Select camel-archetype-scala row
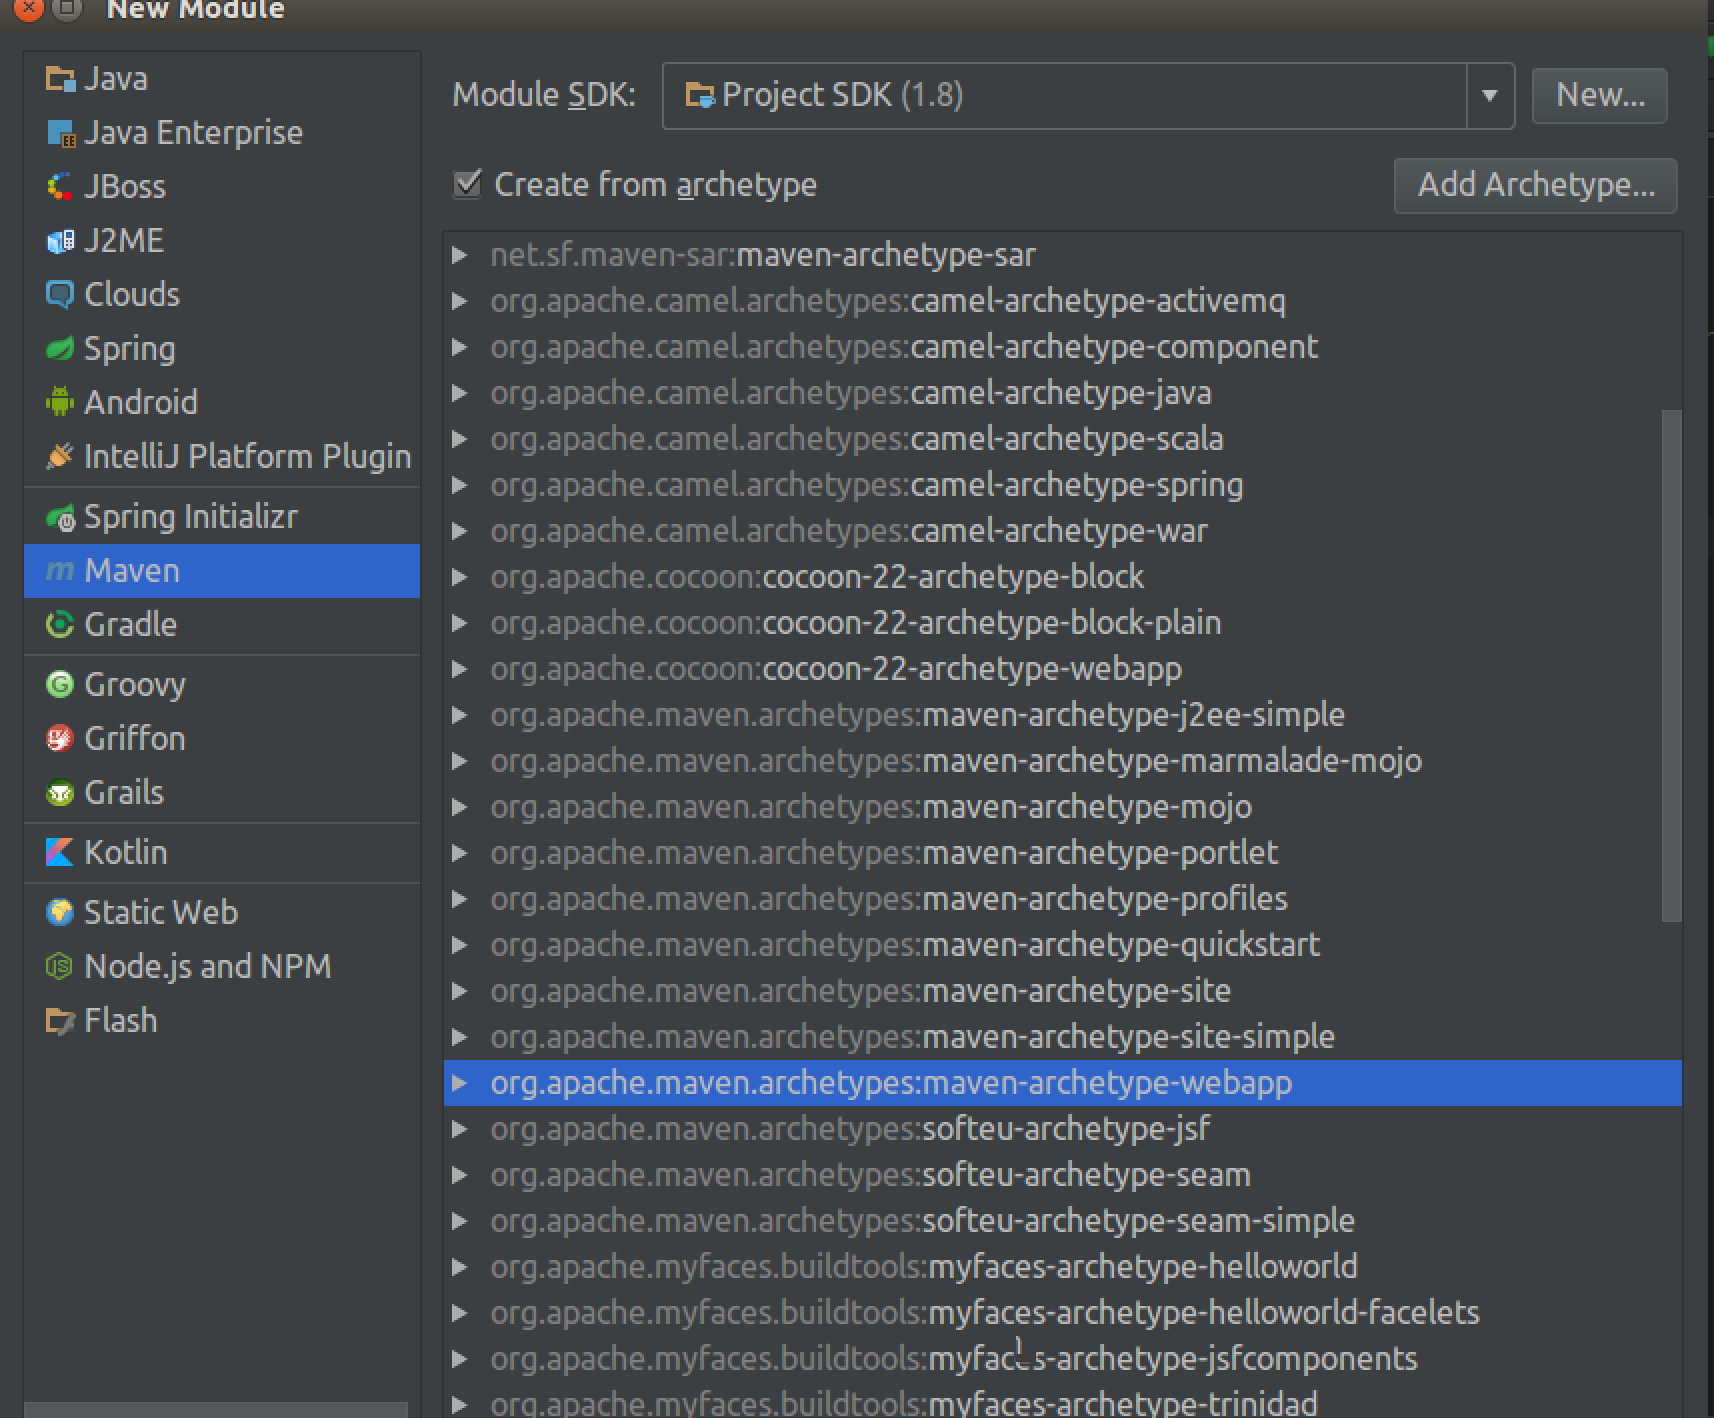Screen dimensions: 1714x1418 point(1062,439)
